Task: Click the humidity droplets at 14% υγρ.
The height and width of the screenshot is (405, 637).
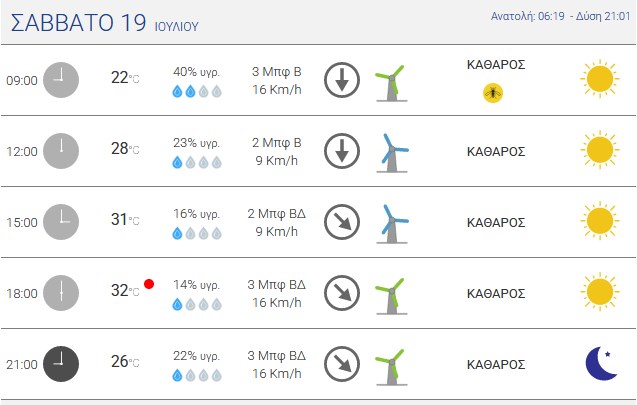Action: [x=197, y=304]
